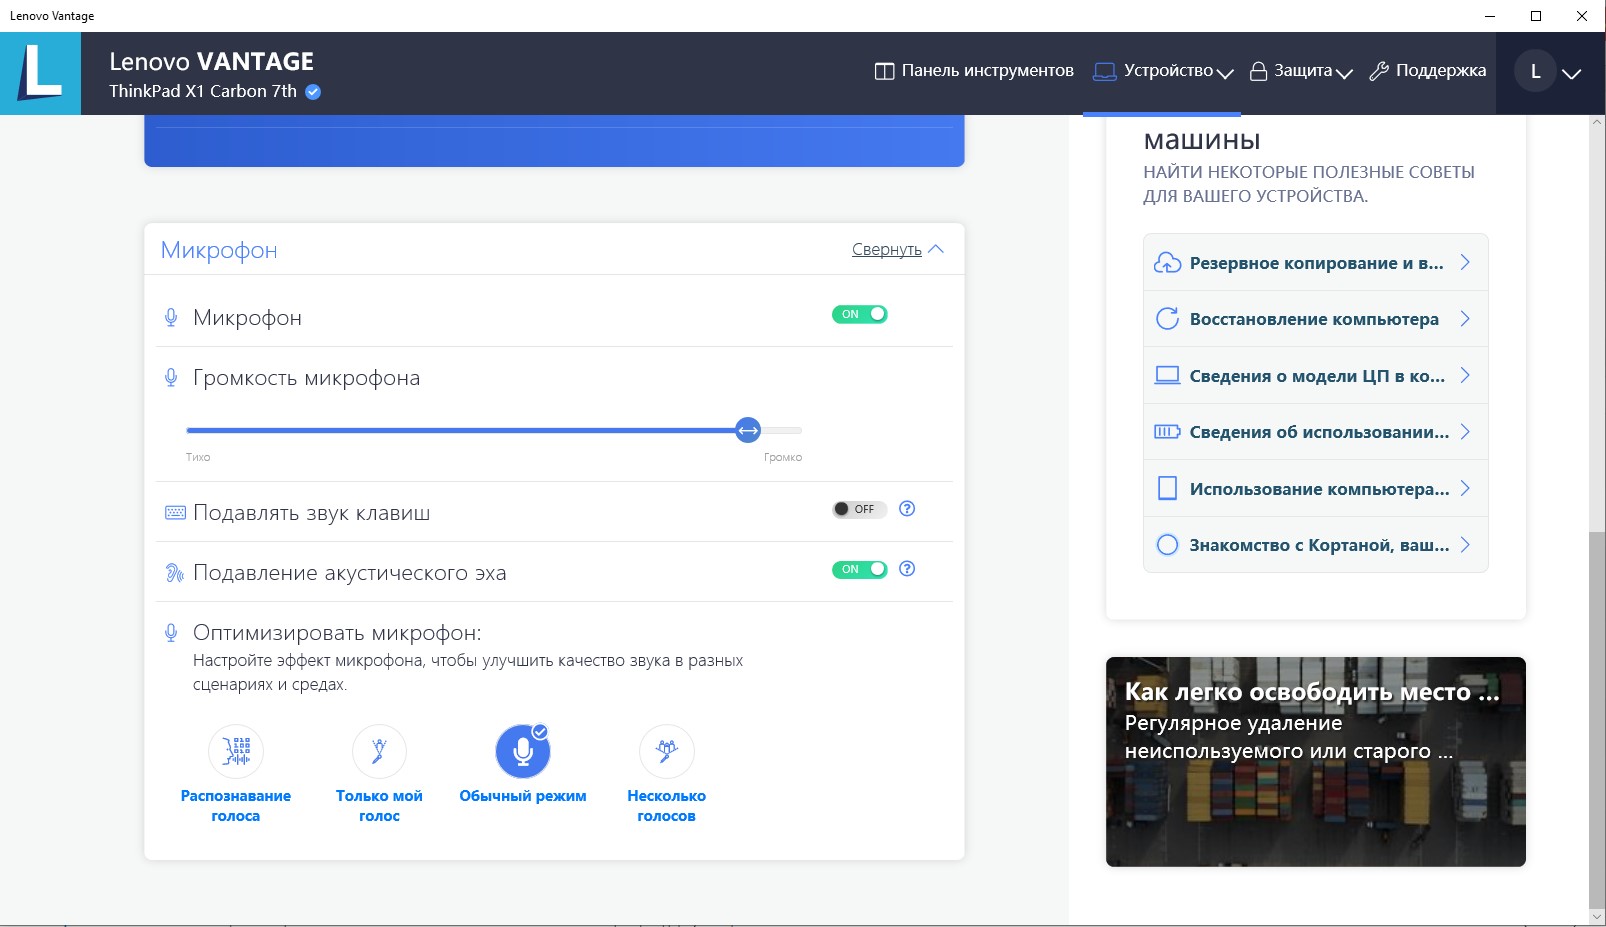Open the 'Как легко освободить место' article card
This screenshot has height=927, width=1606.
coord(1315,761)
